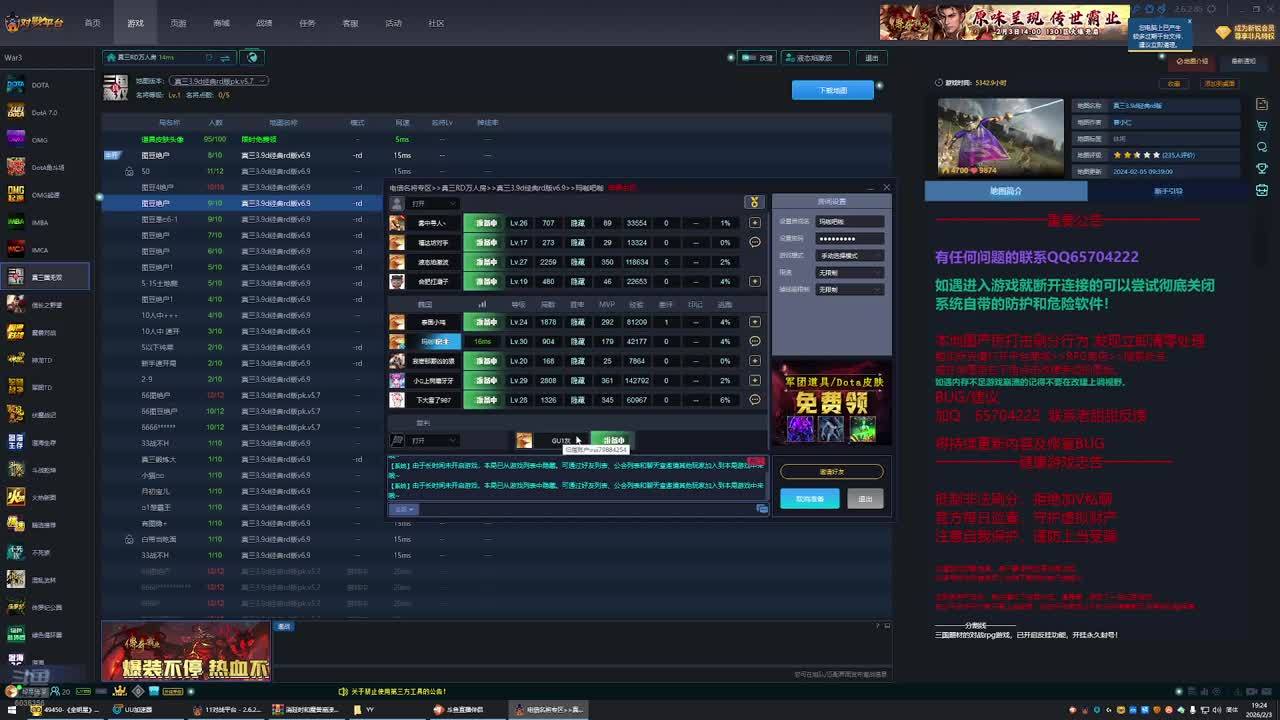Open the 手动选择模式 game mode dropdown

pos(850,255)
